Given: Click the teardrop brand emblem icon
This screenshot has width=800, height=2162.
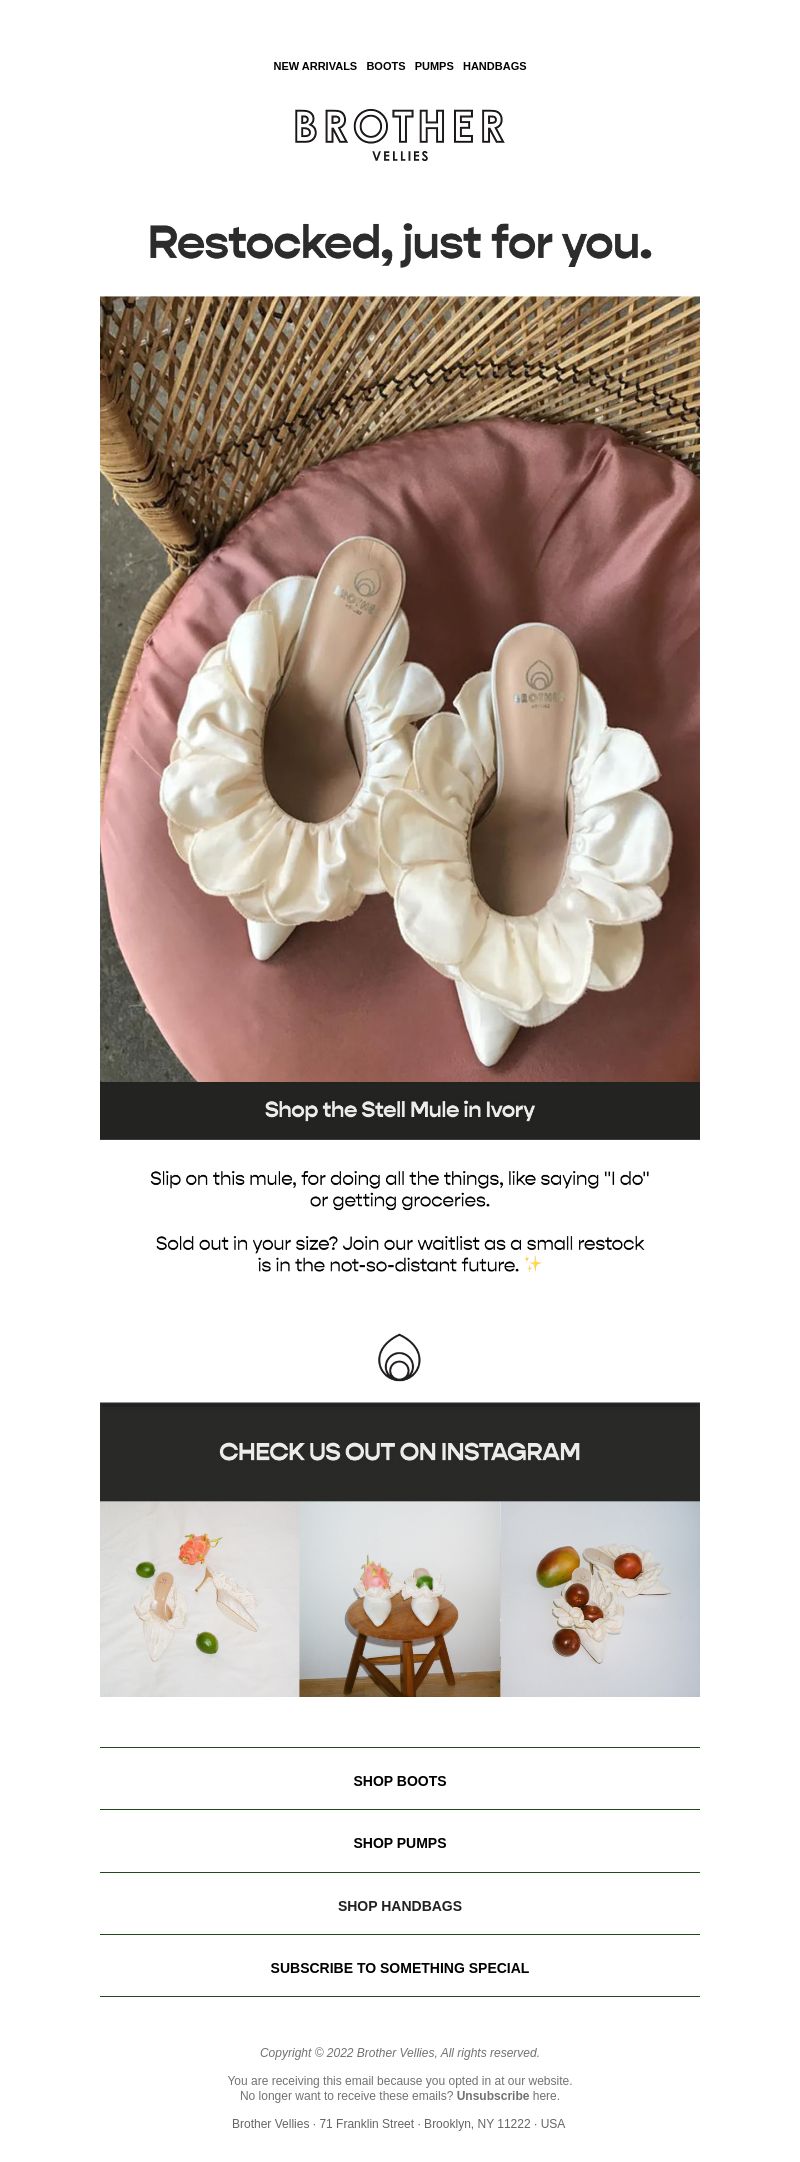Looking at the screenshot, I should coord(399,1357).
